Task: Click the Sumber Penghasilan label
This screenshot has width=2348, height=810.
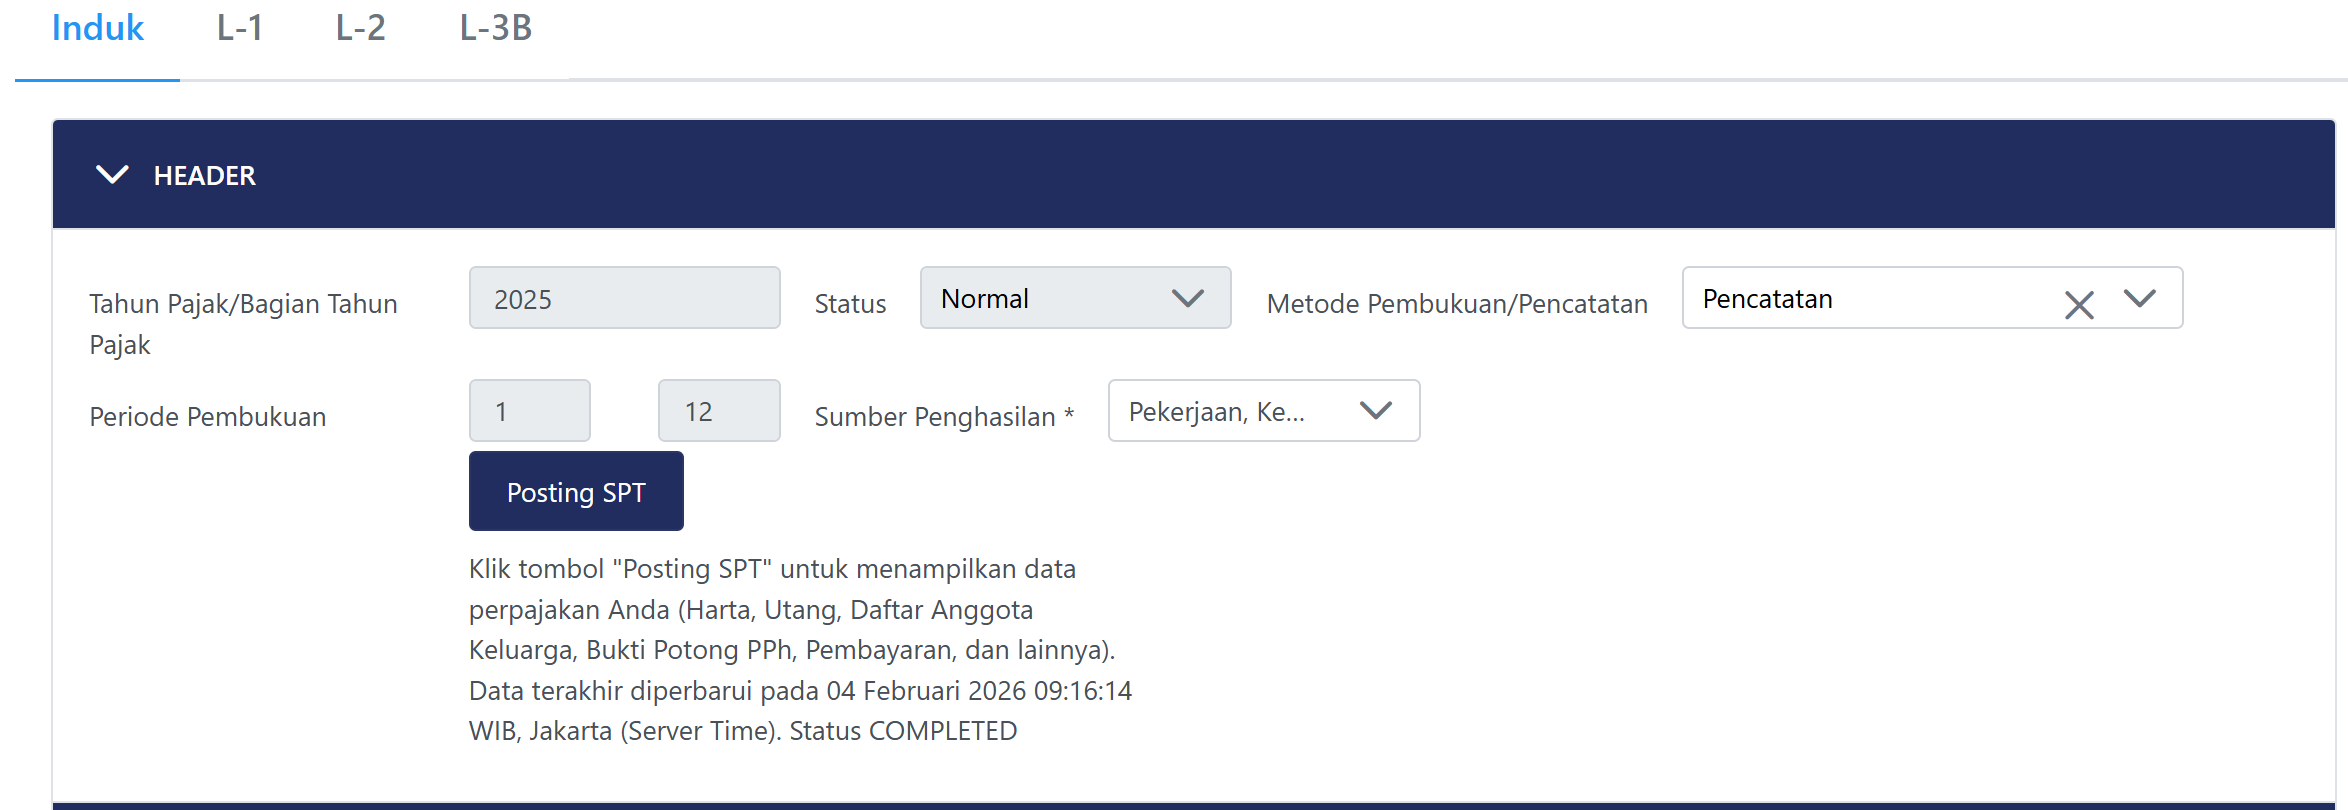Action: (944, 416)
